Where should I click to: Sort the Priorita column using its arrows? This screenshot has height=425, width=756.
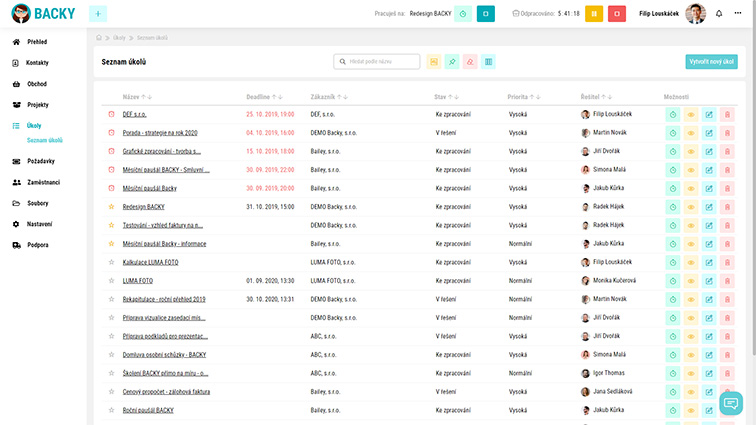(533, 97)
